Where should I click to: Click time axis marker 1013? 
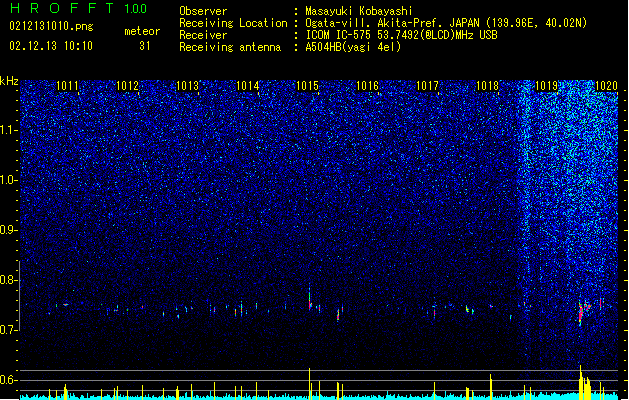tap(187, 86)
